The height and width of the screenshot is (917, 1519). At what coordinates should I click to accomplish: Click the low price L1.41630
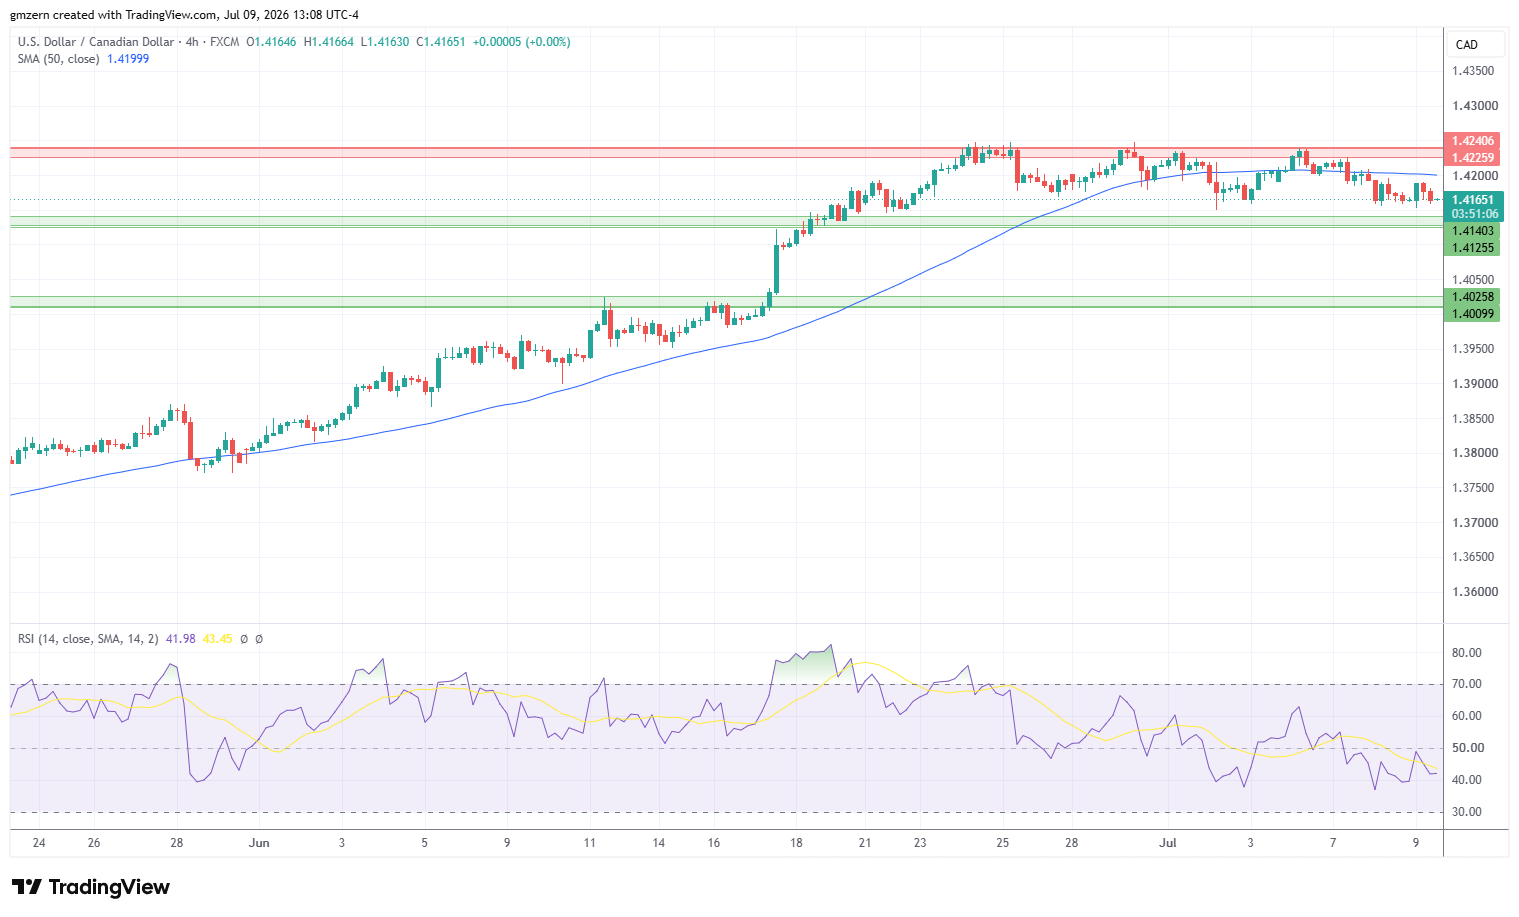click(384, 42)
